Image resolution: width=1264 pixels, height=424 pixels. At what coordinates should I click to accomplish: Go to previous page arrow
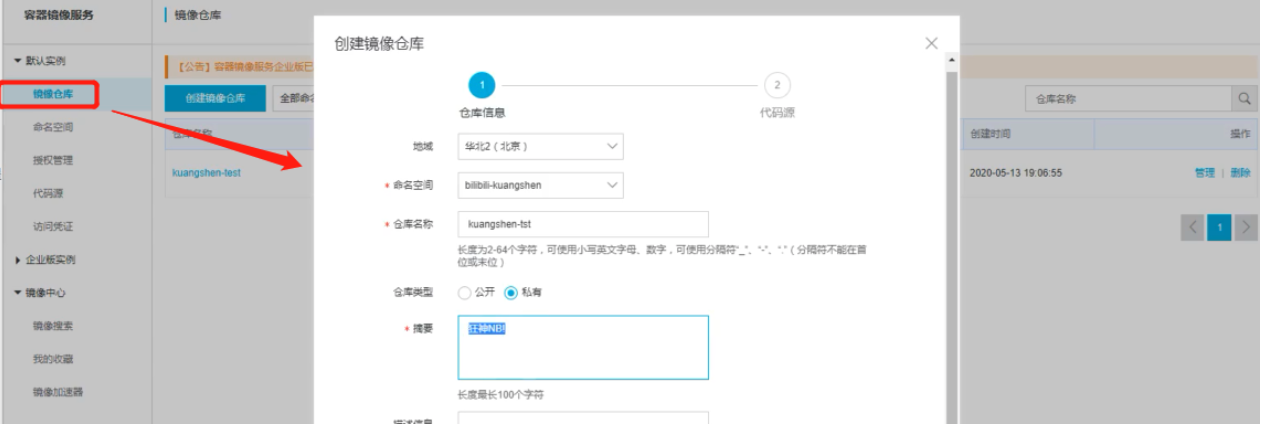coord(1192,227)
